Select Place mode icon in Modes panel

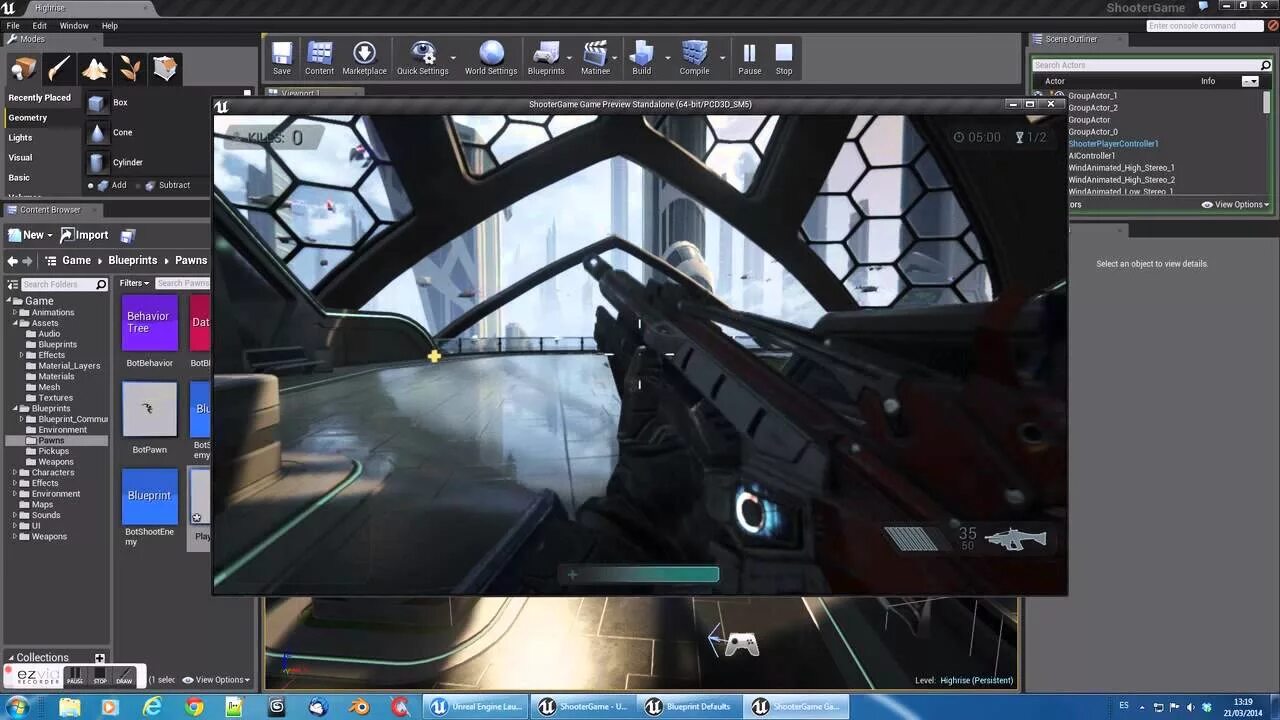point(24,68)
